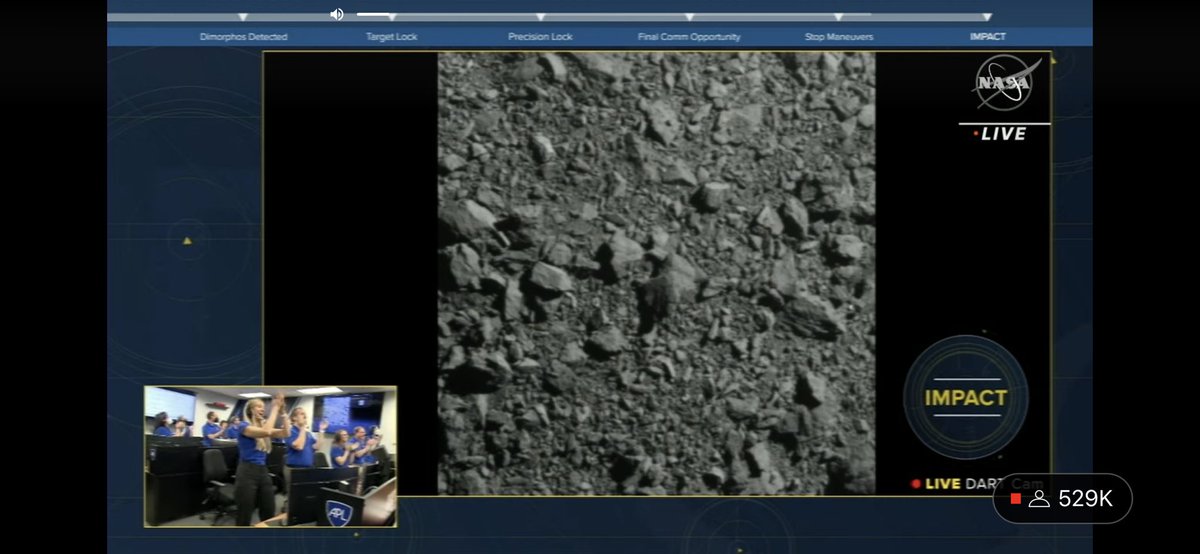Tap the 529K viewer count
The image size is (1200, 554).
coord(1085,499)
